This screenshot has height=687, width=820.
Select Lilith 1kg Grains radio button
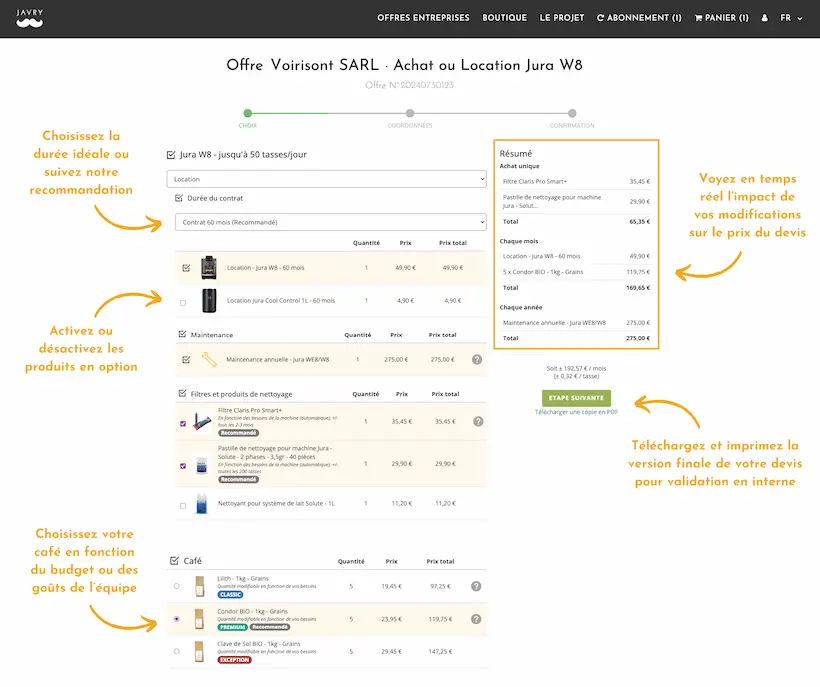click(177, 586)
